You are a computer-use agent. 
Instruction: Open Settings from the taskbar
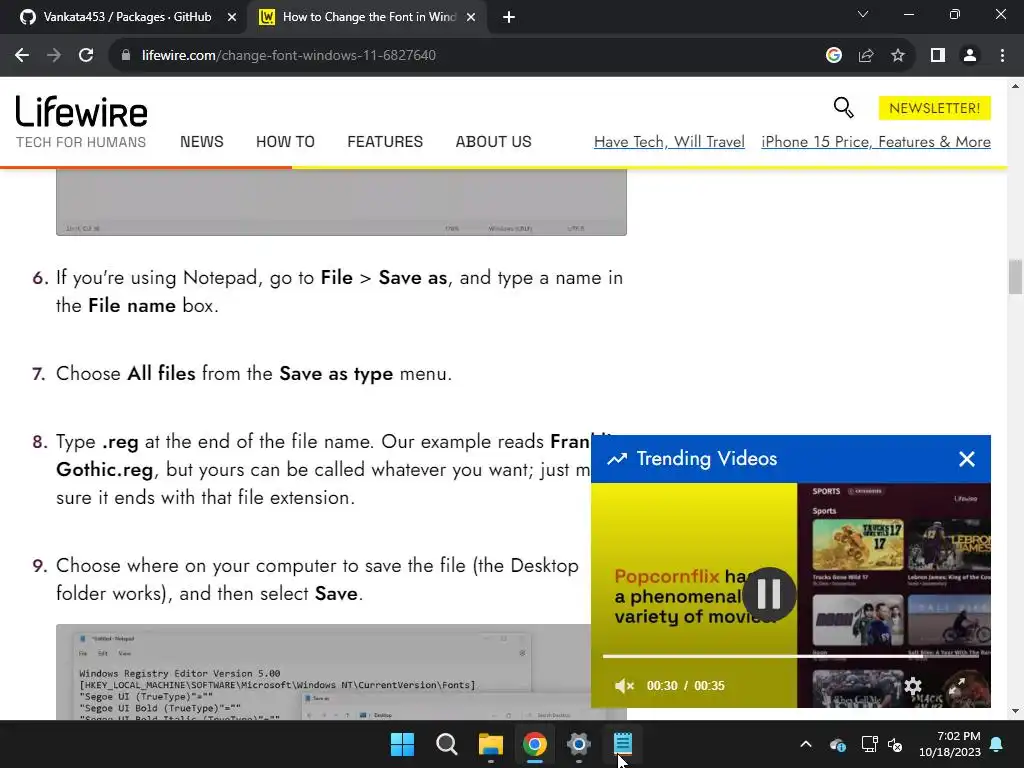click(579, 744)
